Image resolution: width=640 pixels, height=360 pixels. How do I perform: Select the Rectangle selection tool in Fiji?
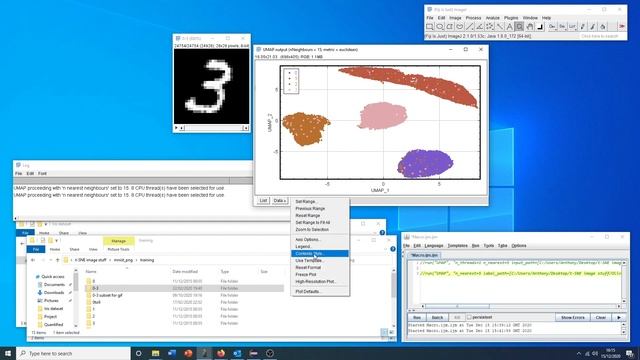pos(430,27)
